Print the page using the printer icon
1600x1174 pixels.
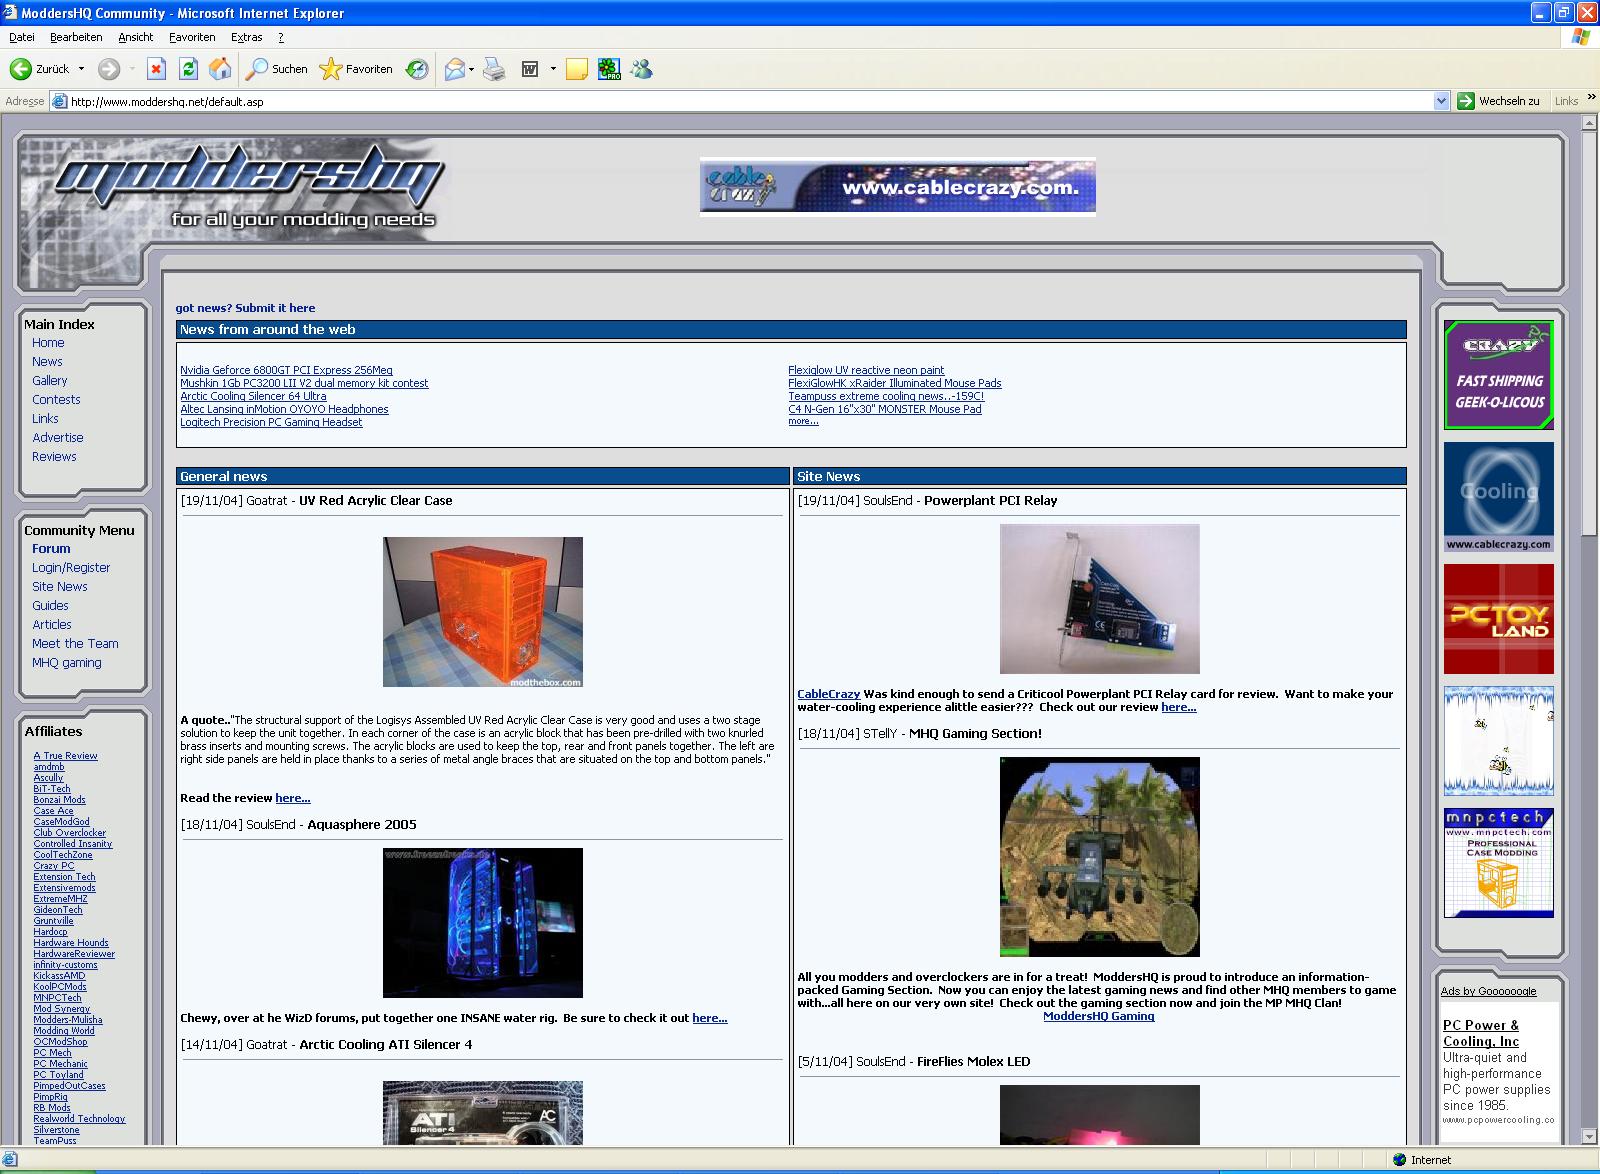tap(494, 69)
